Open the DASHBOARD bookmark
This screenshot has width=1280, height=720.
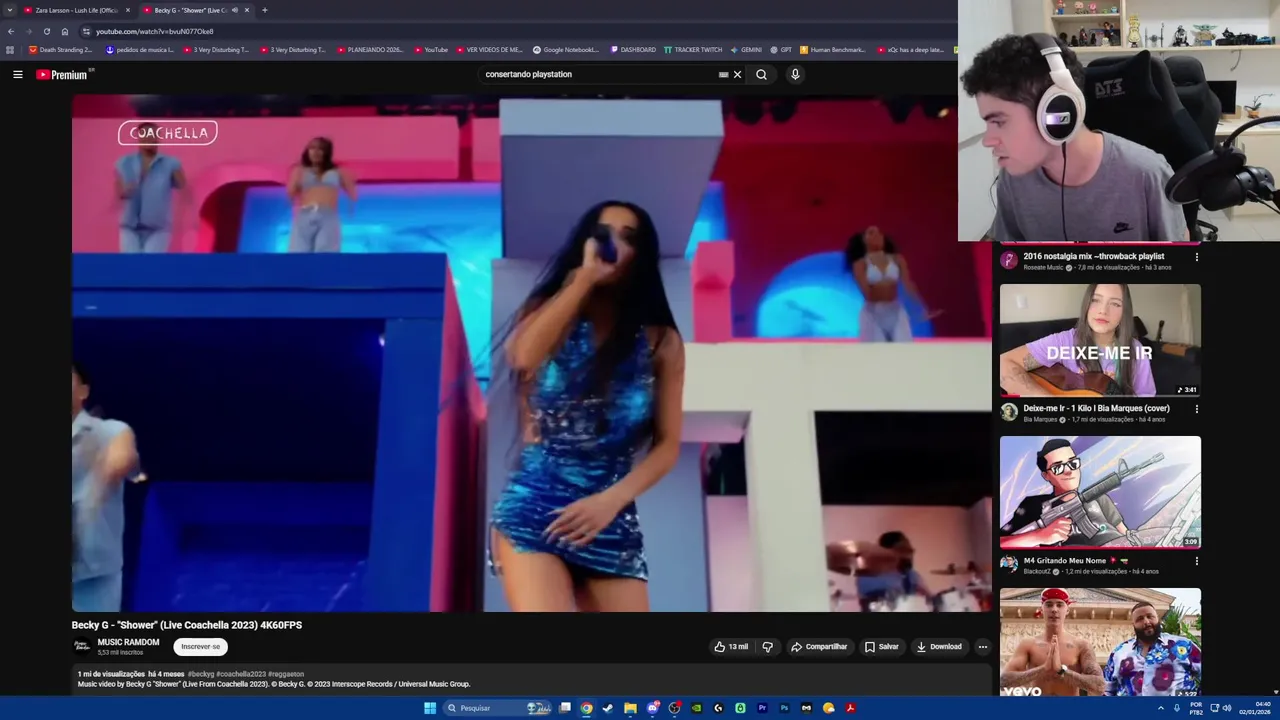(633, 50)
